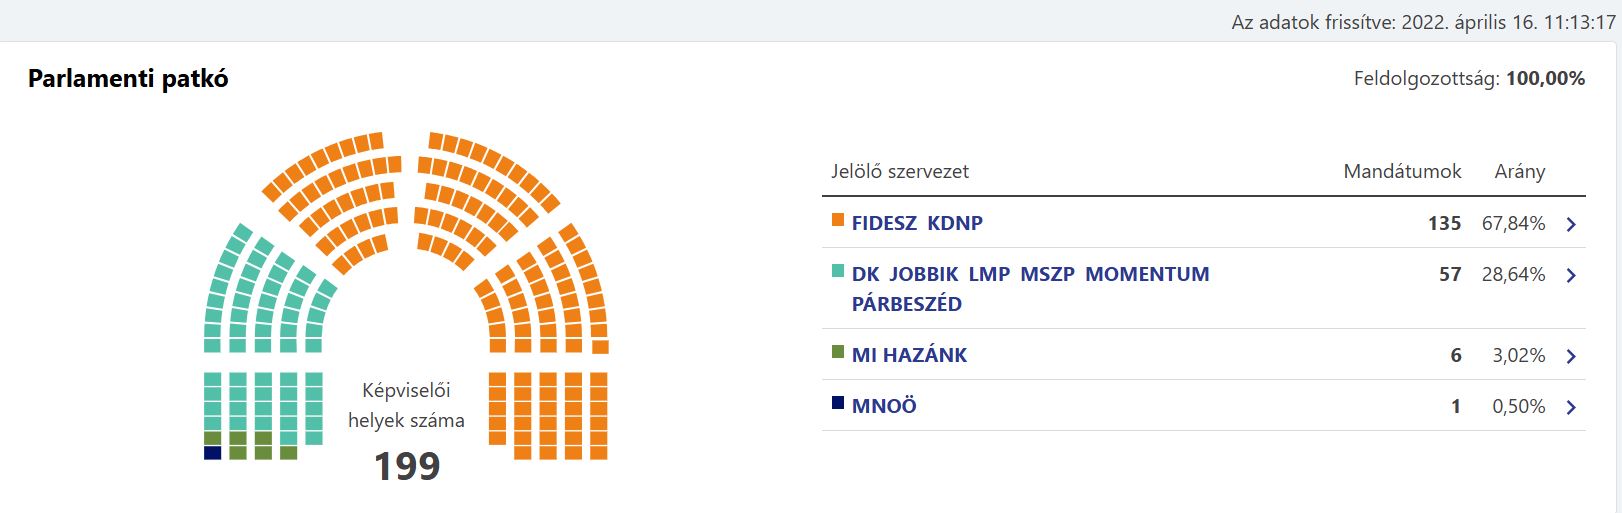This screenshot has width=1622, height=513.
Task: Click the Mandátumok column header
Action: [1402, 171]
